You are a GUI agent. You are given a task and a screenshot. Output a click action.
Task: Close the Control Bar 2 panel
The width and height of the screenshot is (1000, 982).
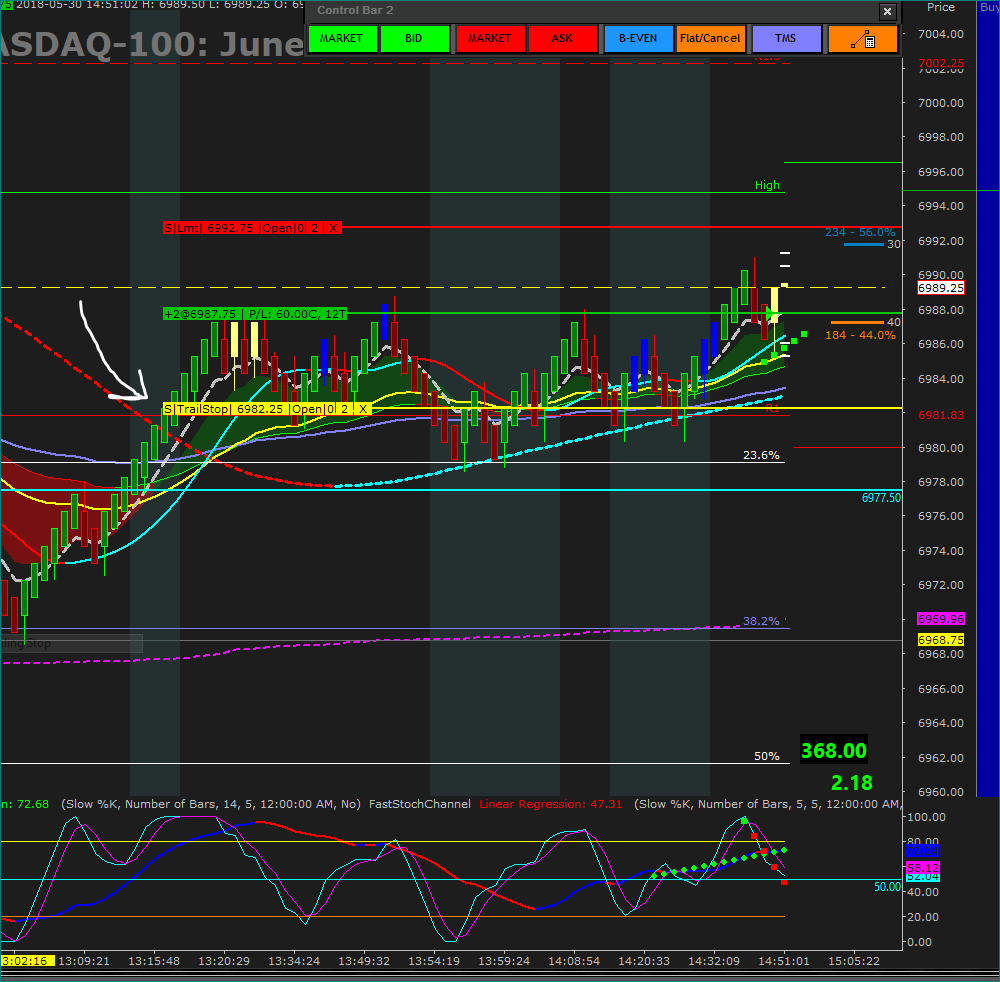pyautogui.click(x=887, y=11)
